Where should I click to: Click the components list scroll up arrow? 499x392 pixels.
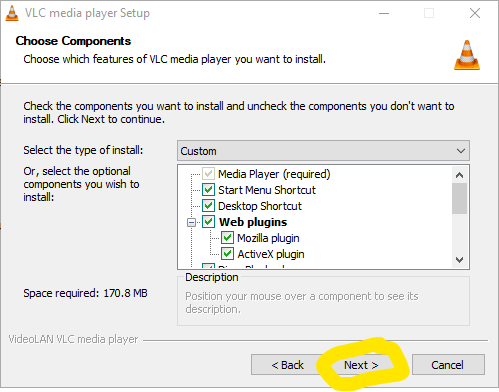coord(459,175)
